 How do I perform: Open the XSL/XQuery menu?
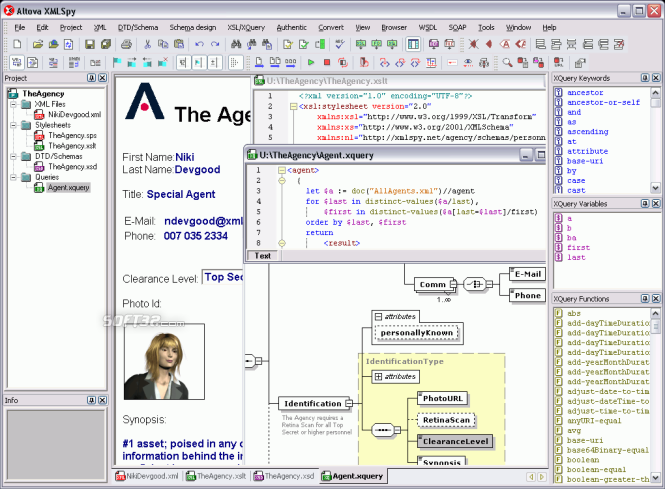246,28
